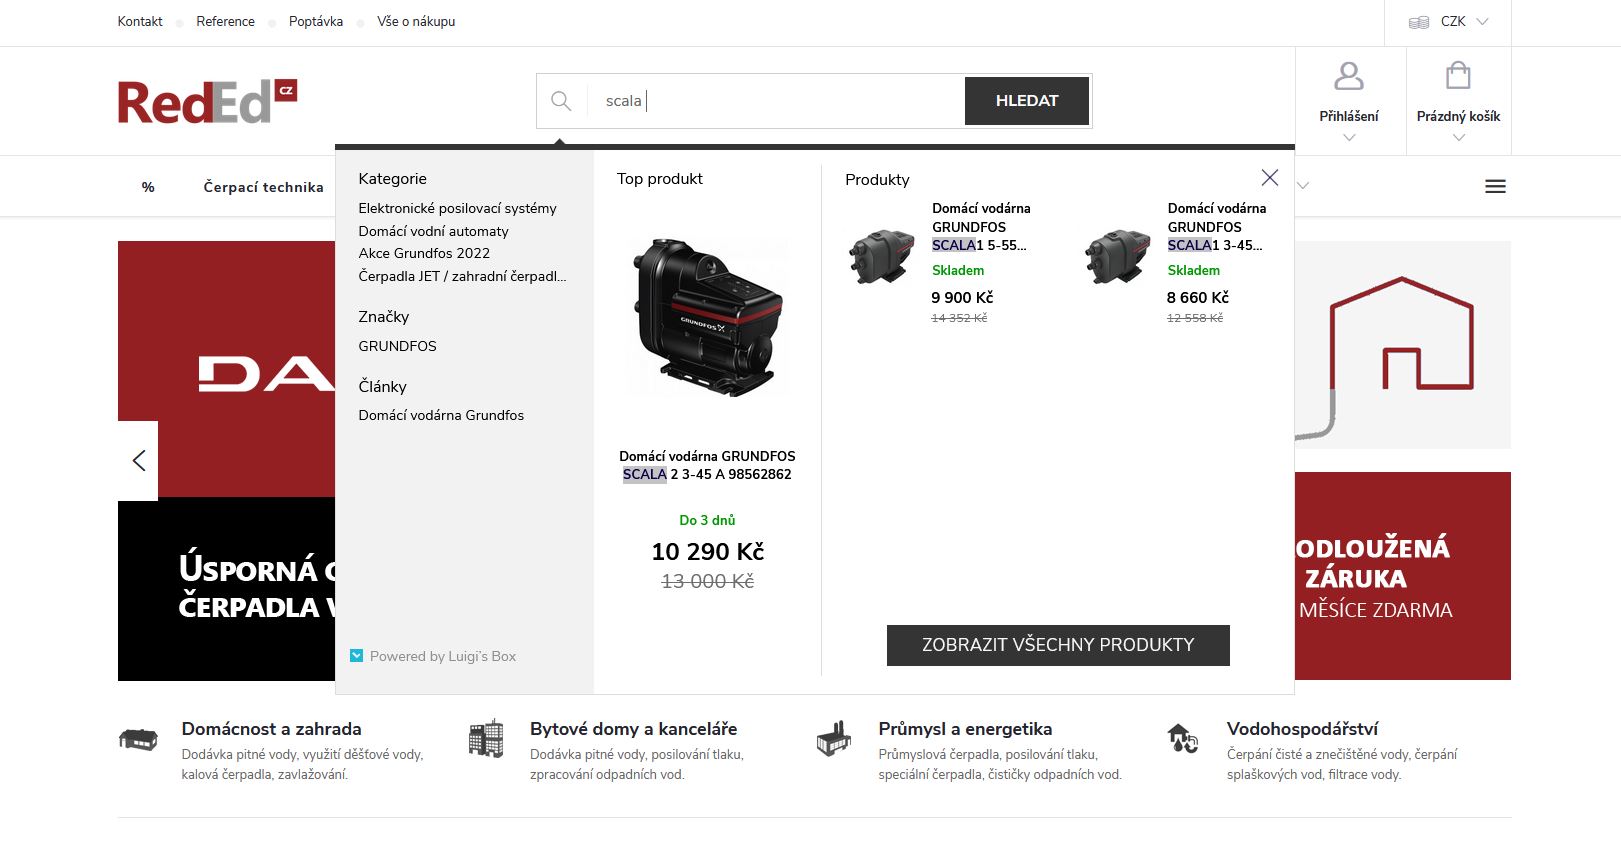Image resolution: width=1621 pixels, height=861 pixels.
Task: Click the Domácnost a zahrada house icon
Action: click(x=138, y=740)
